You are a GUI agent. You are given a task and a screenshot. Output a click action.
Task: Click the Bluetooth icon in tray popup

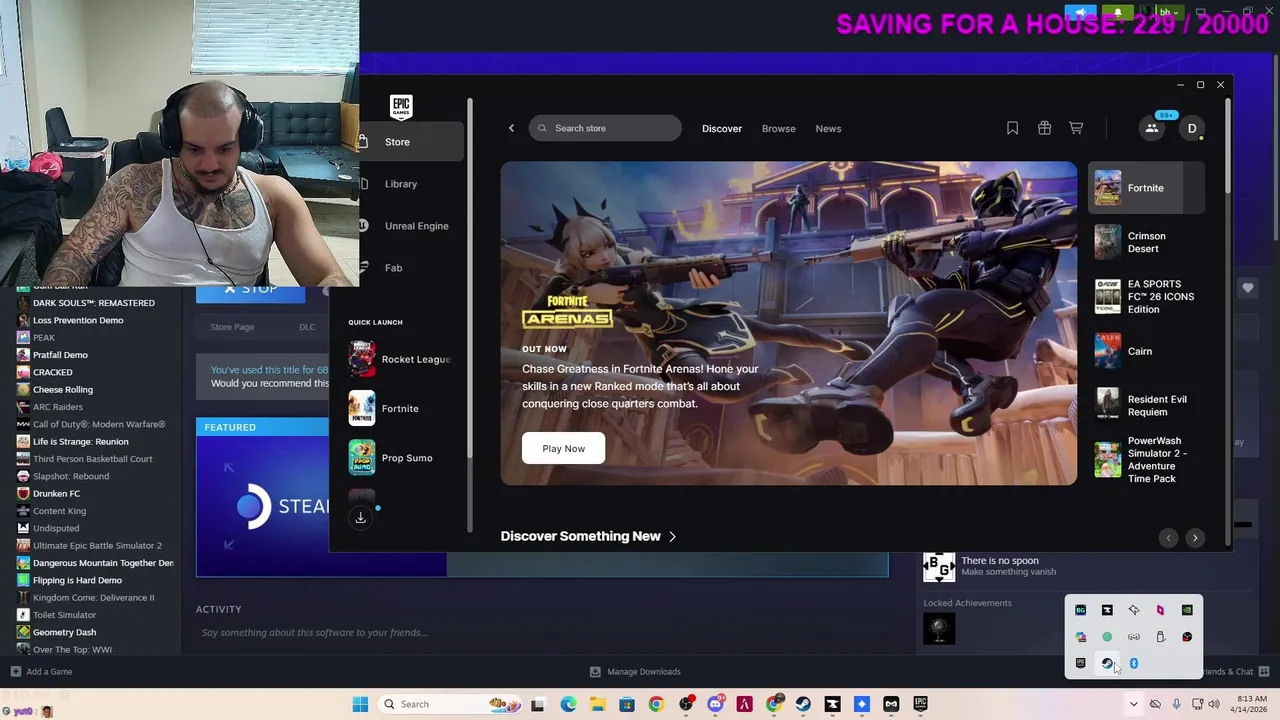(1134, 663)
